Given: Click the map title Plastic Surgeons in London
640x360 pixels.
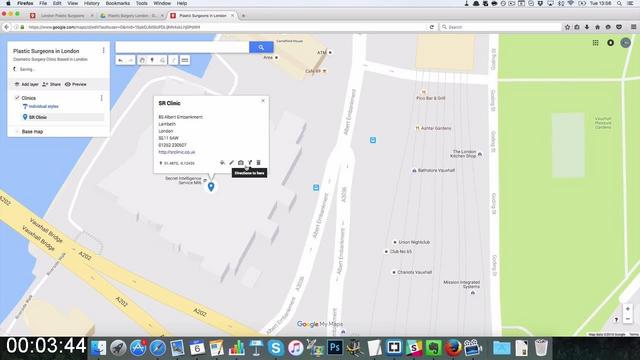Looking at the screenshot, I should pyautogui.click(x=46, y=51).
